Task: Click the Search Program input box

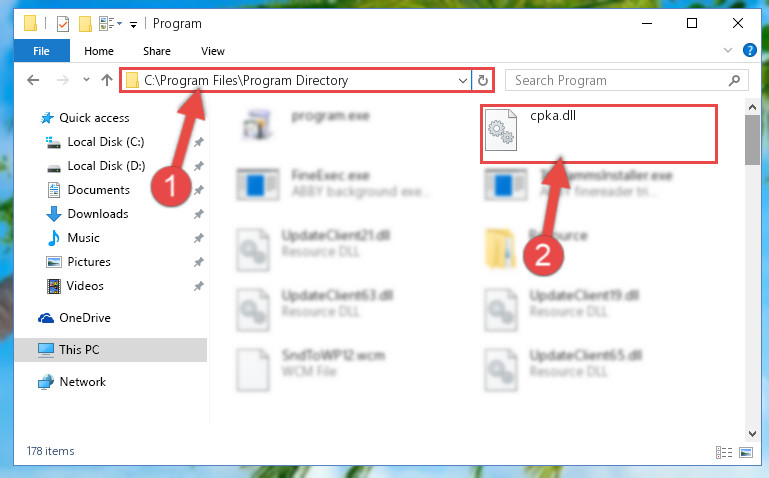Action: coord(619,80)
